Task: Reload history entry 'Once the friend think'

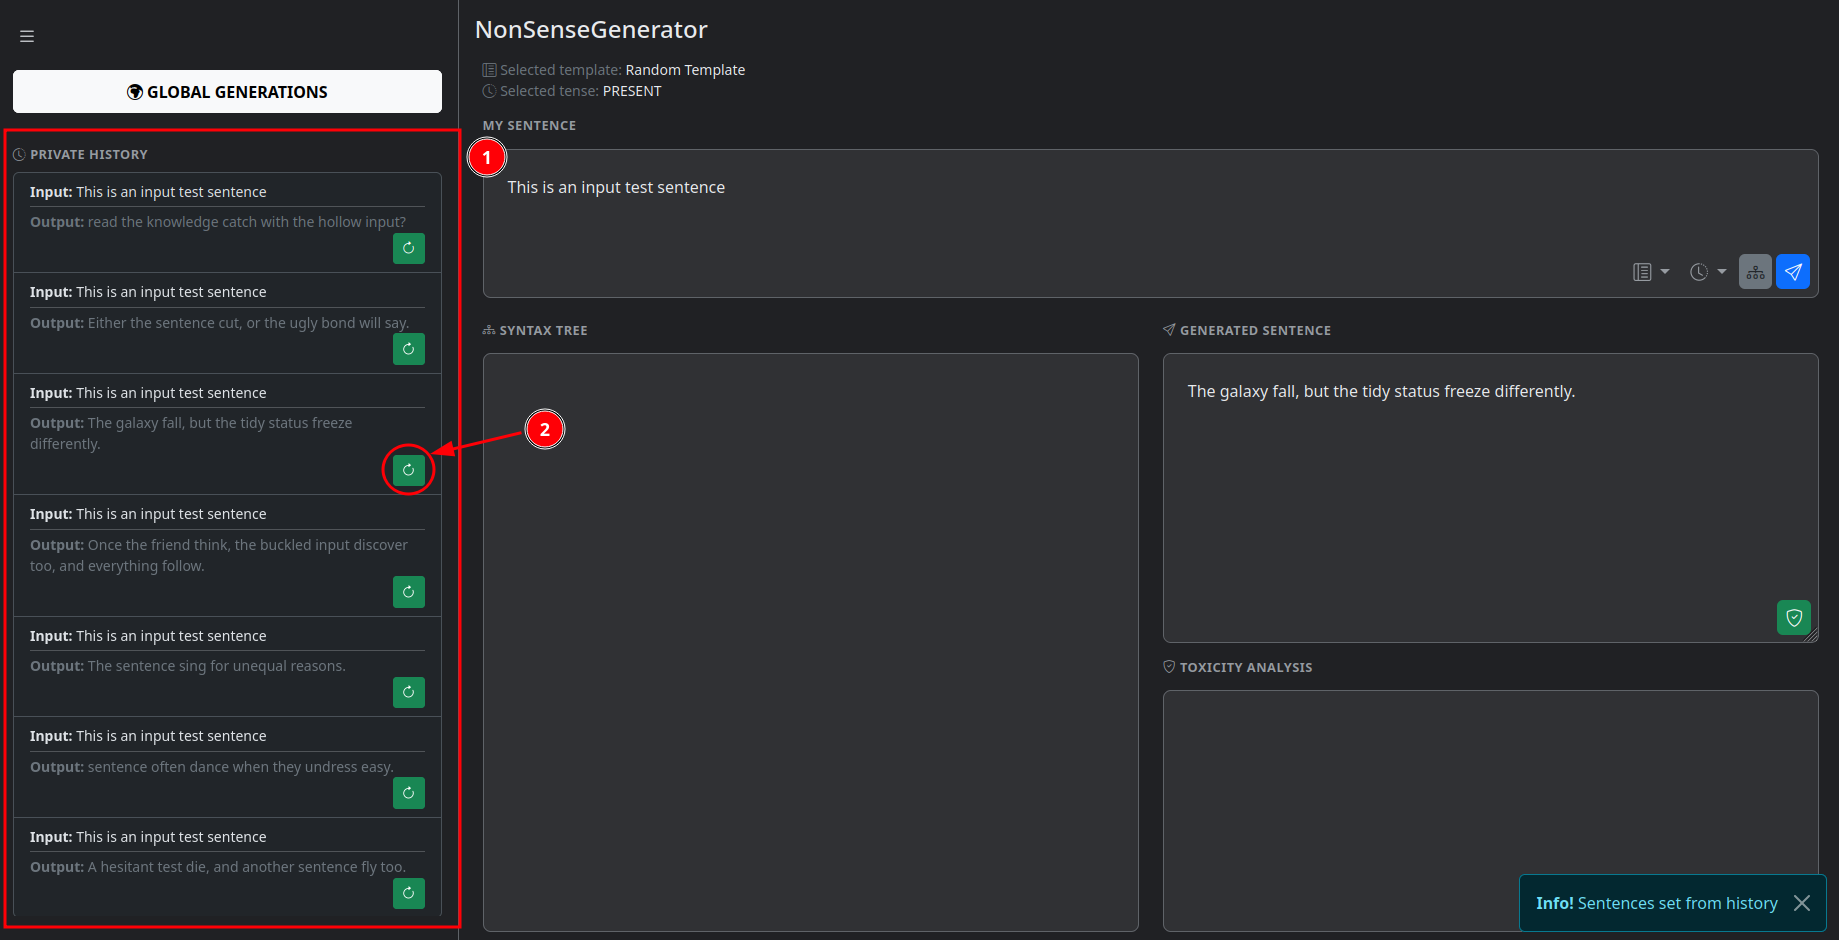Action: click(x=408, y=592)
